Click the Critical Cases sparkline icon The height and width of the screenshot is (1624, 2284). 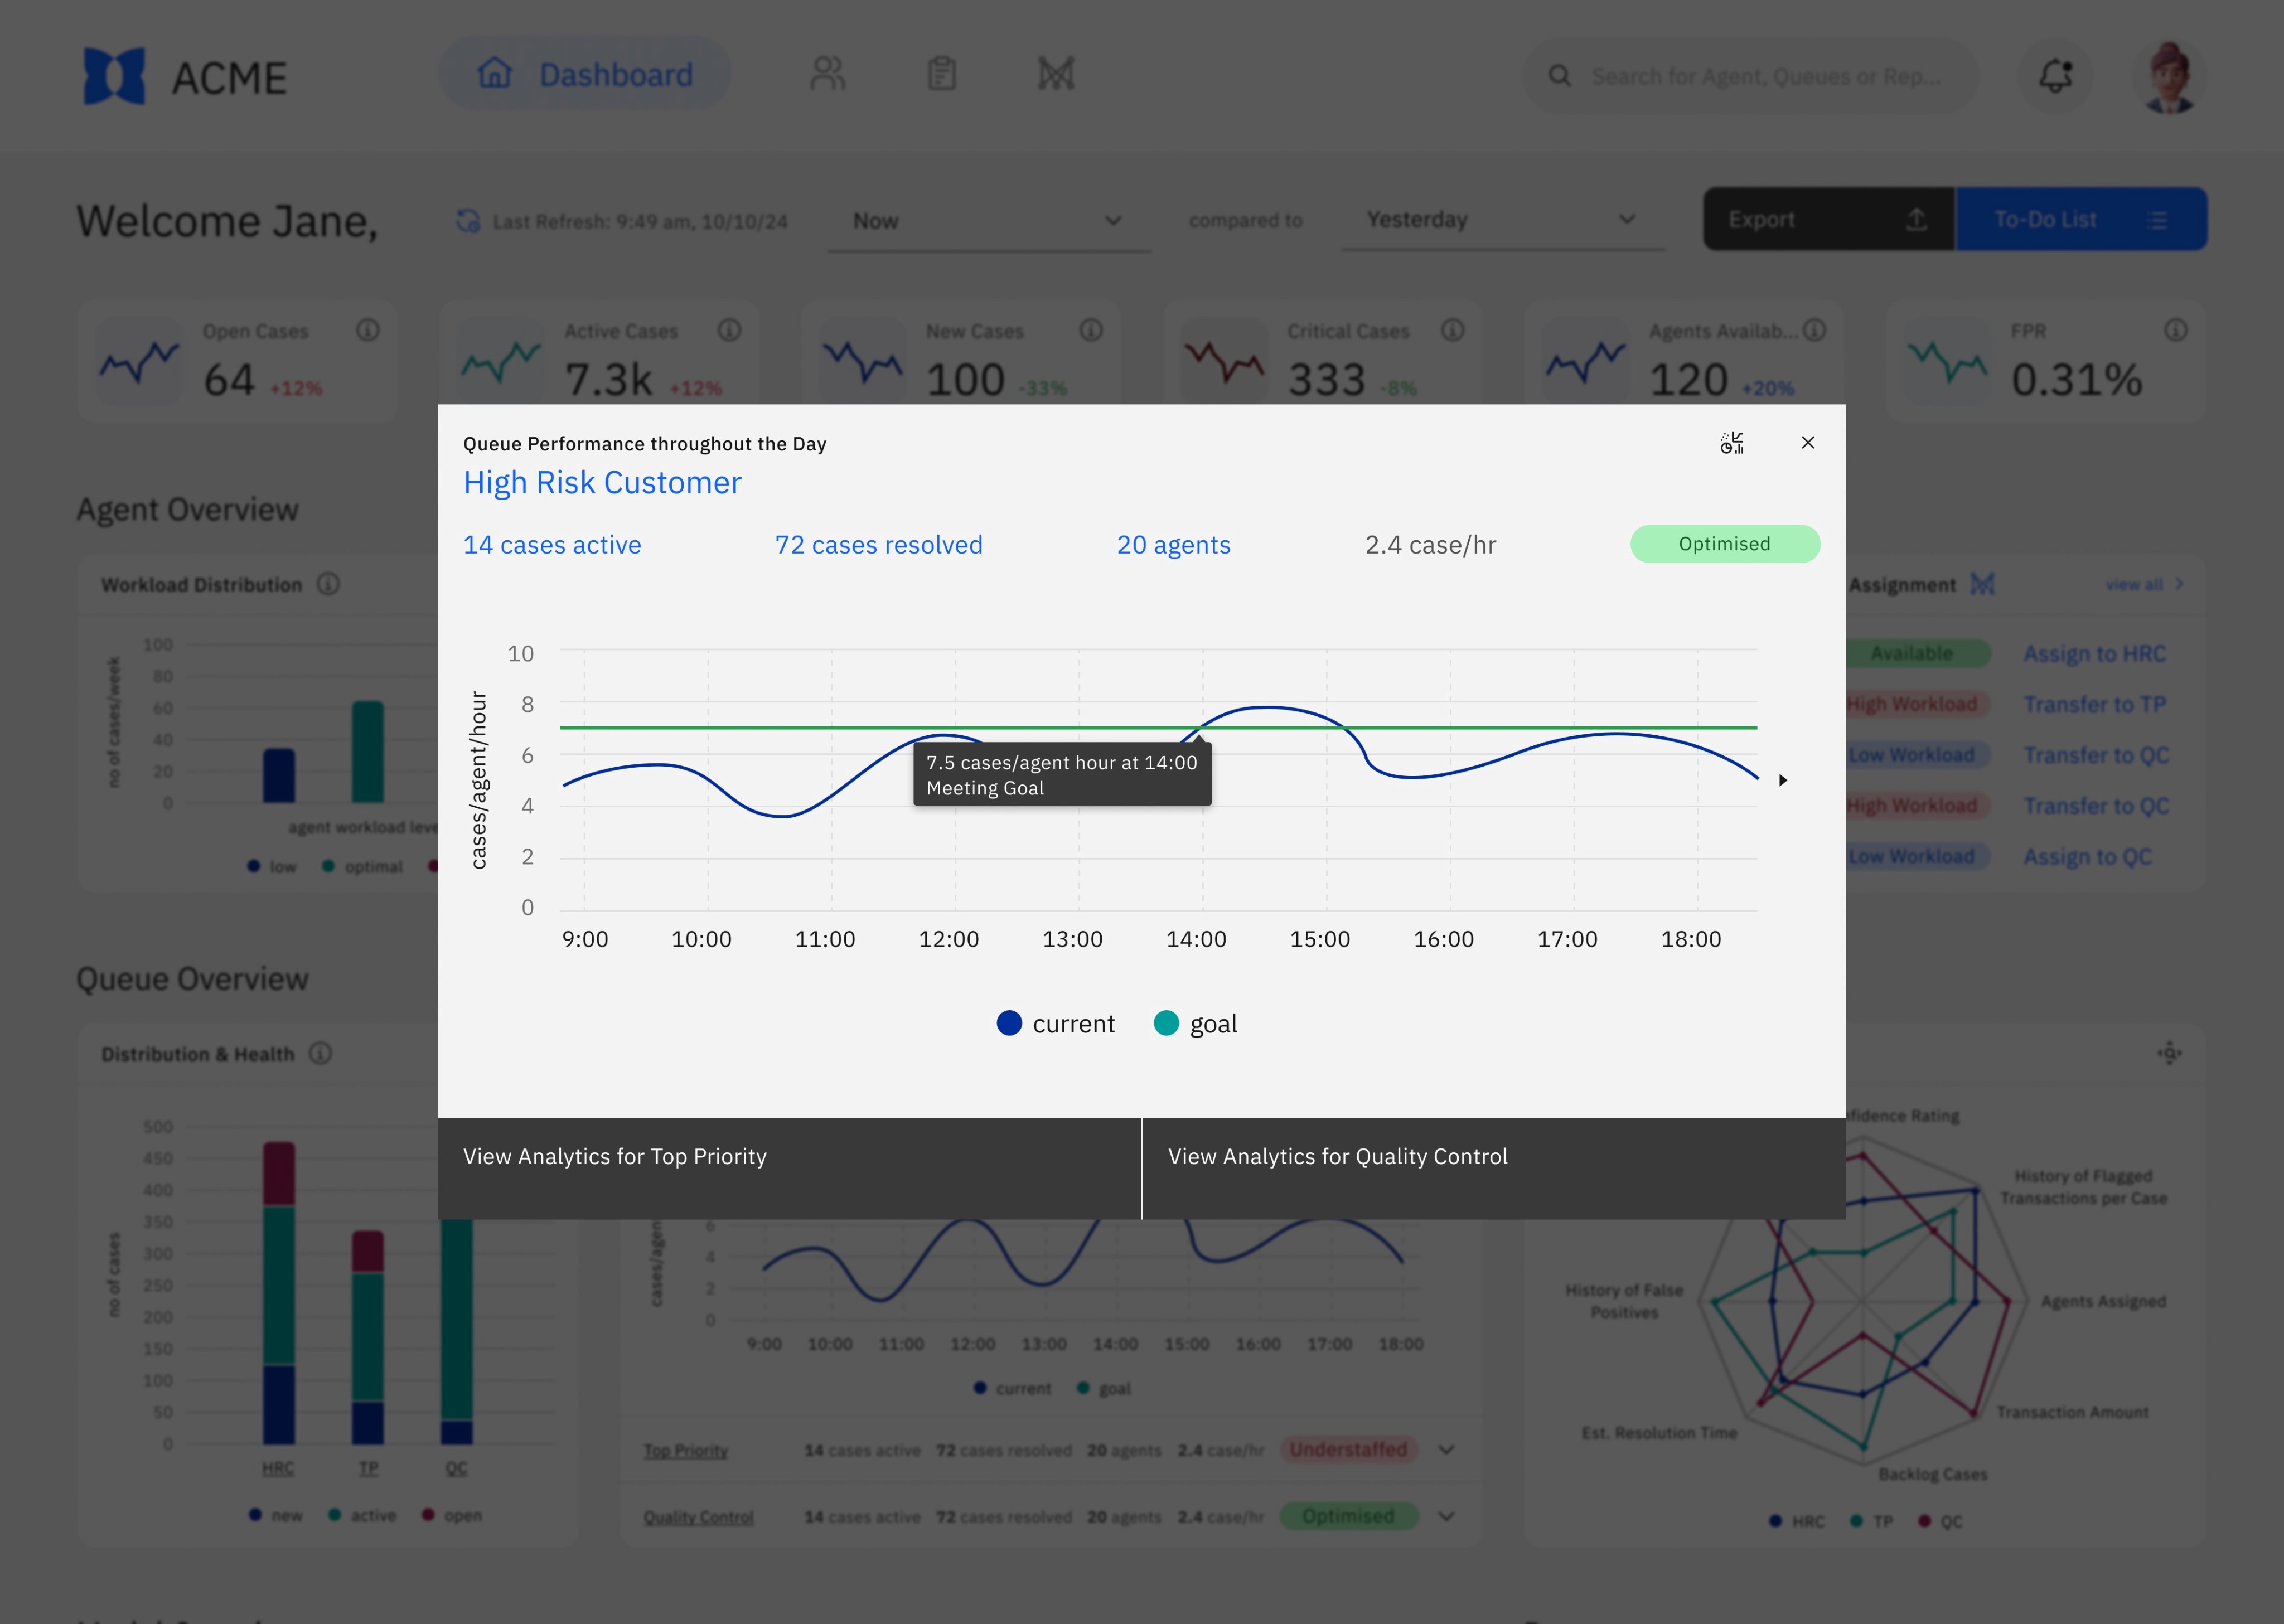point(1224,362)
